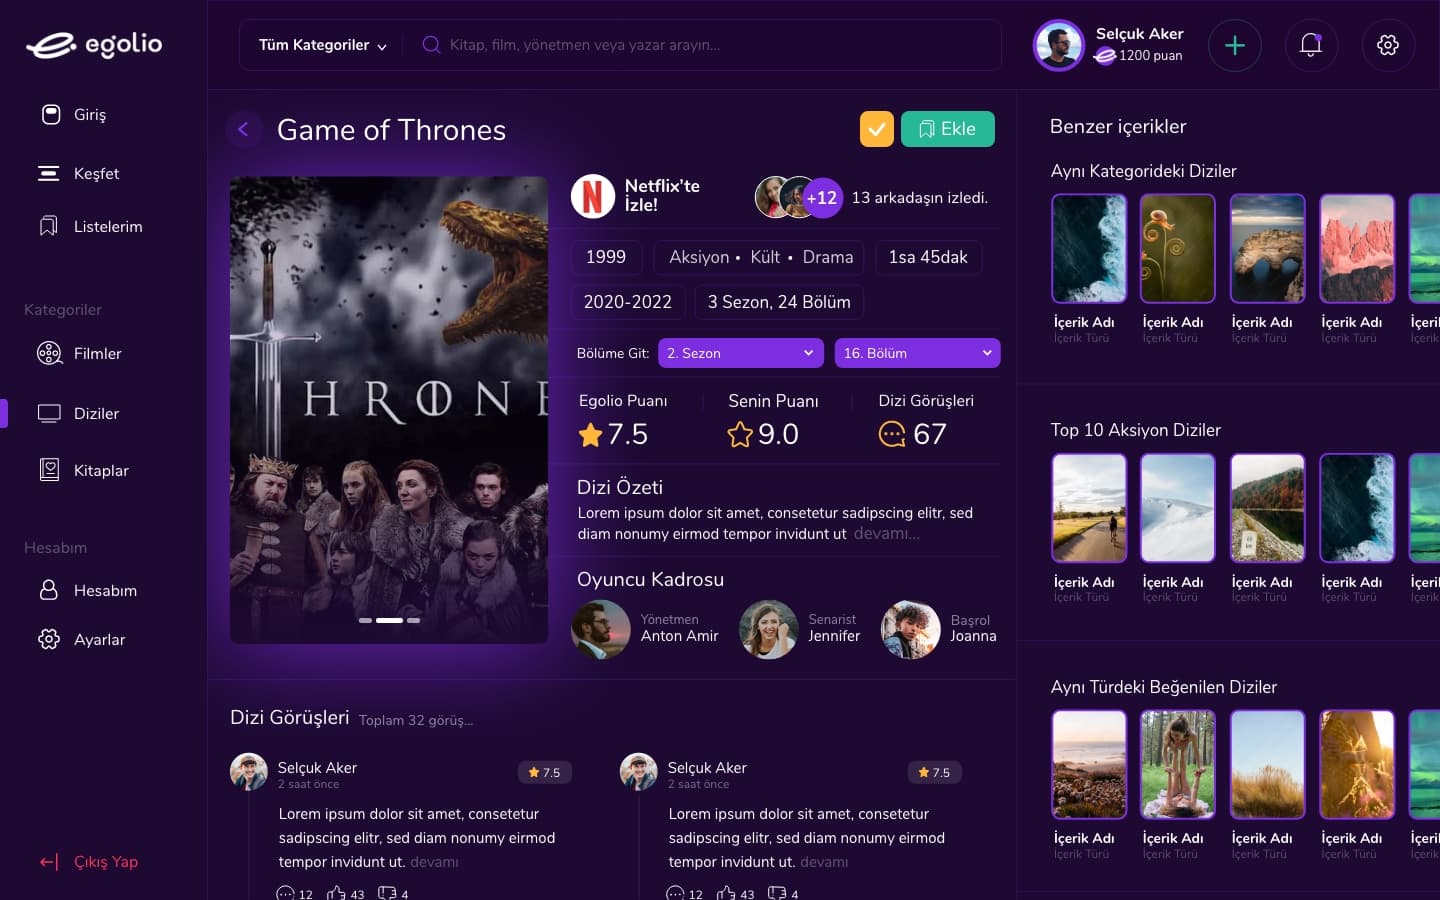Open the cyclist thumbnail in Top 10 Aksiyon
The height and width of the screenshot is (900, 1440).
click(1089, 508)
